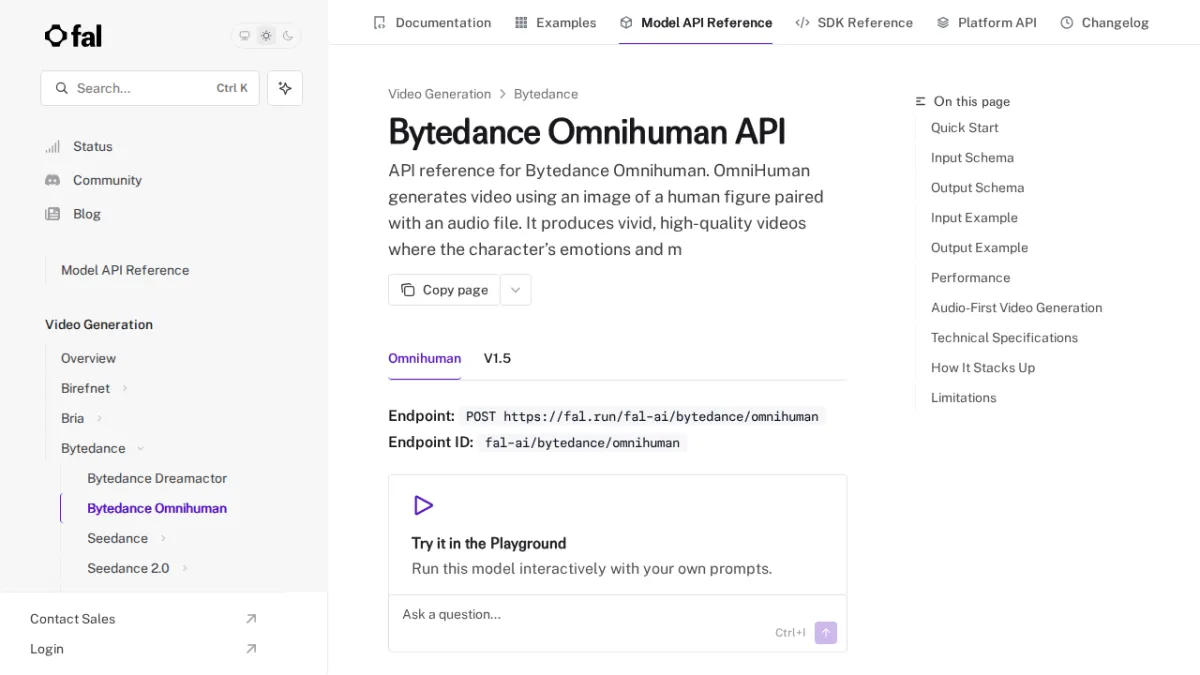Open Model API Reference in sidebar

(125, 270)
